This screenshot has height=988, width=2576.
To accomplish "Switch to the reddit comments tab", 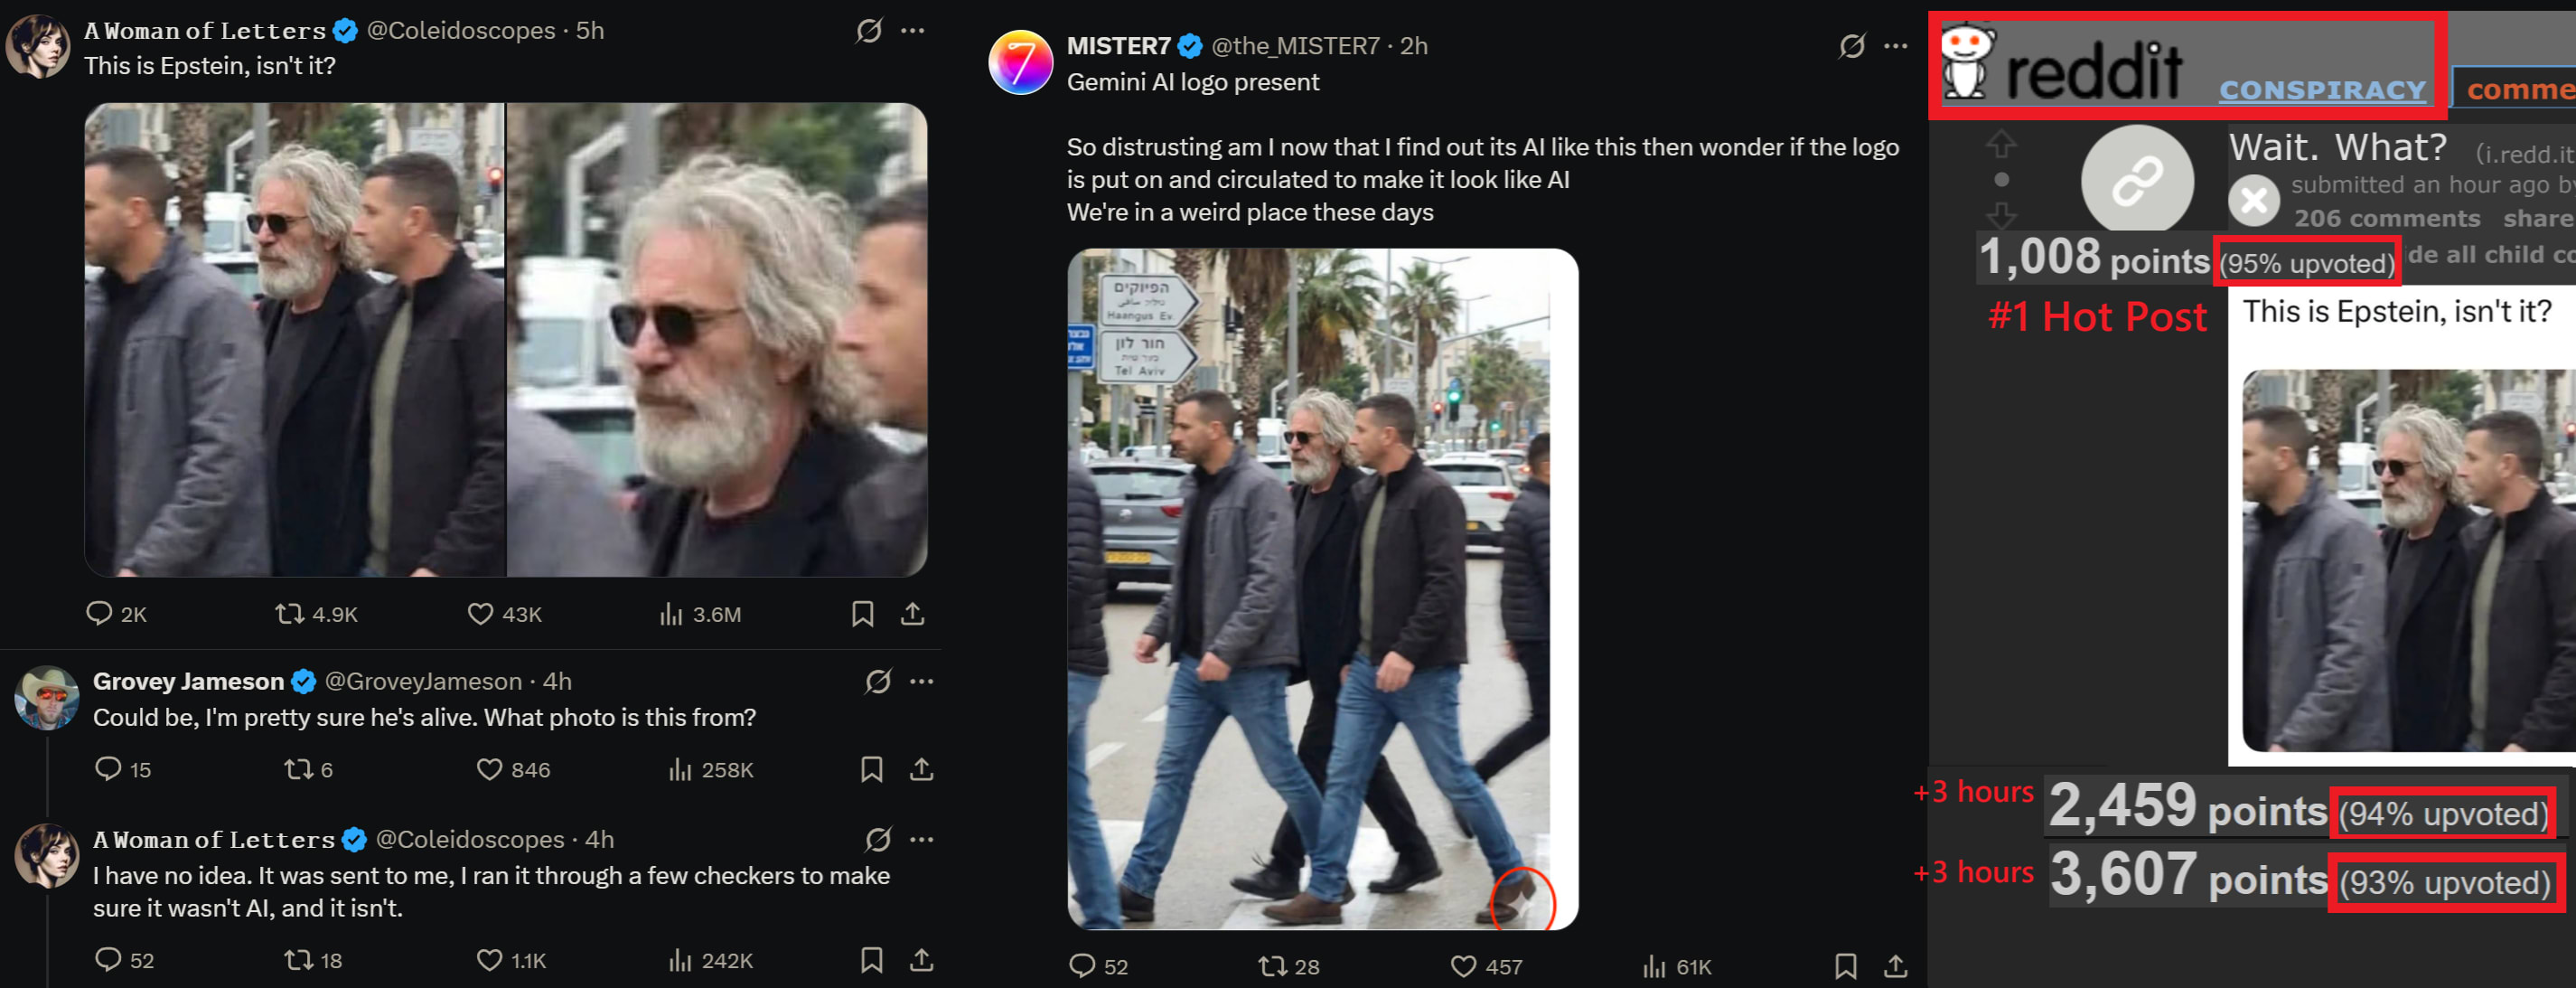I will [2519, 90].
